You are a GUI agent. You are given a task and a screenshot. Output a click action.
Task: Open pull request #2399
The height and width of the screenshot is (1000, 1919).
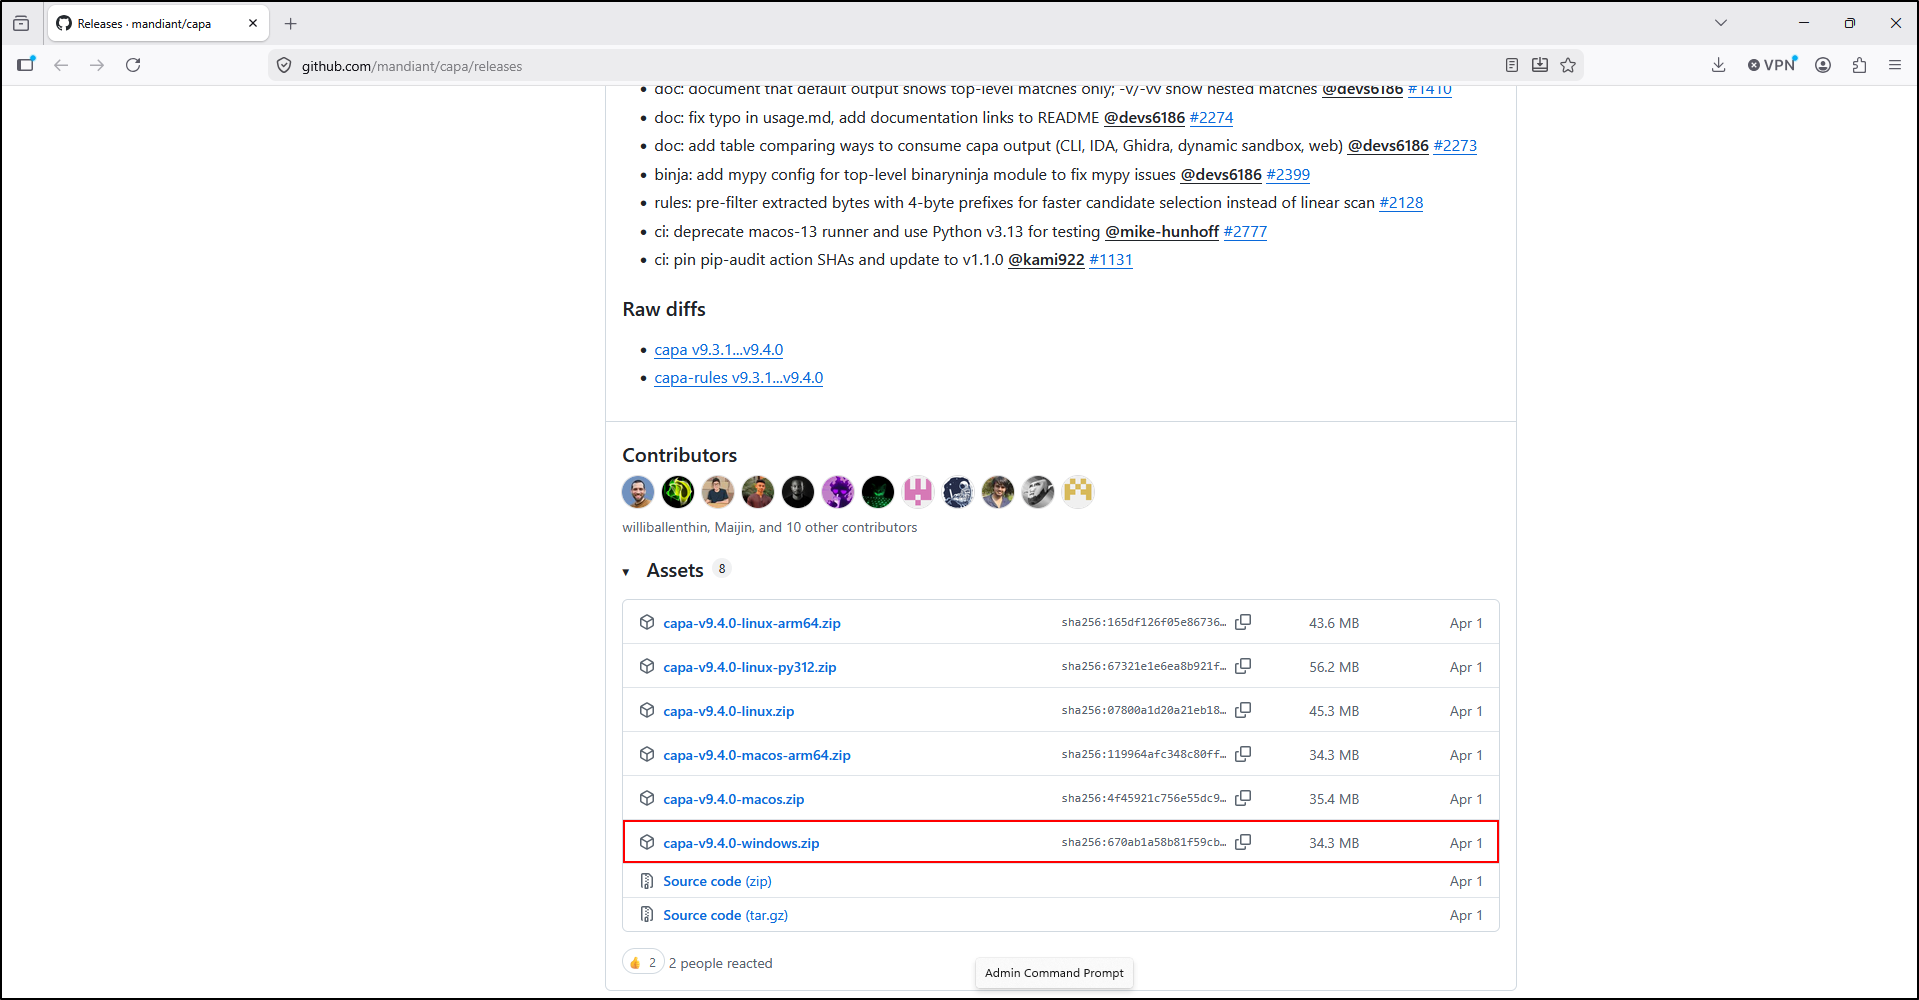pyautogui.click(x=1288, y=175)
